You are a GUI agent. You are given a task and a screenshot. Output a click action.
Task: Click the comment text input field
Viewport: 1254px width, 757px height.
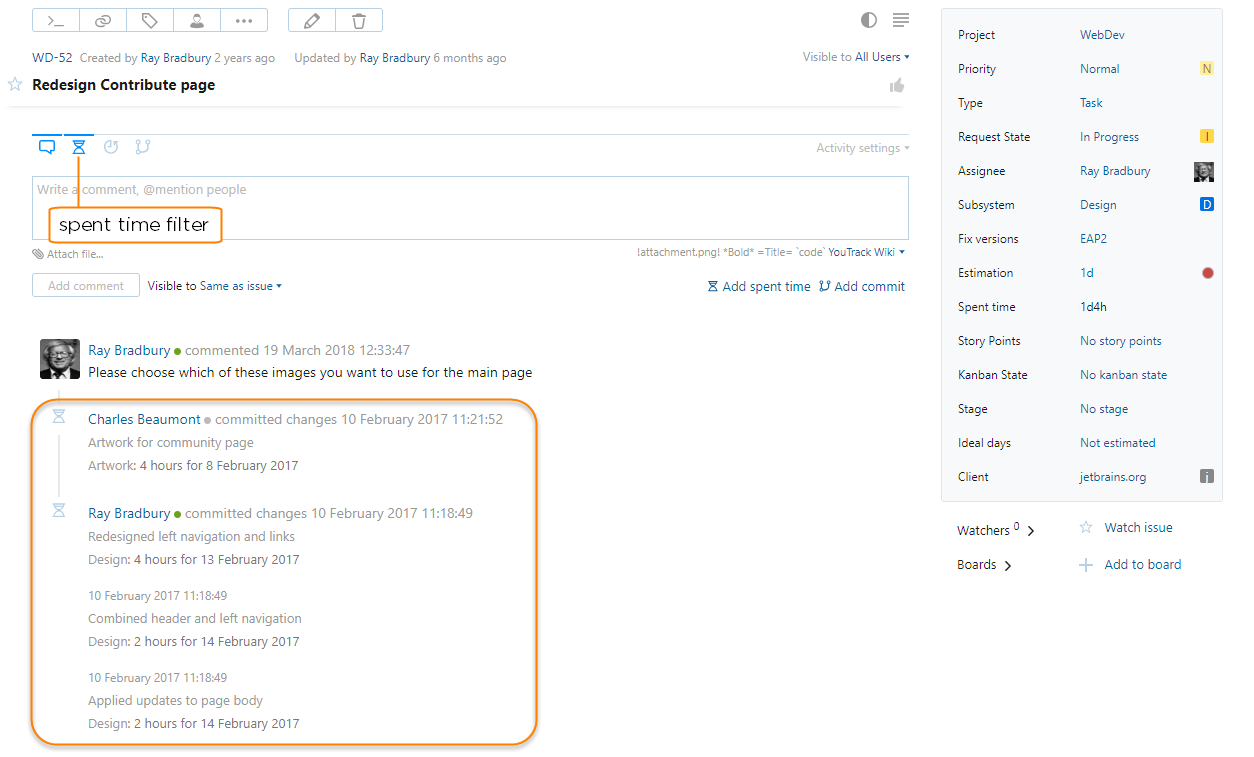470,208
